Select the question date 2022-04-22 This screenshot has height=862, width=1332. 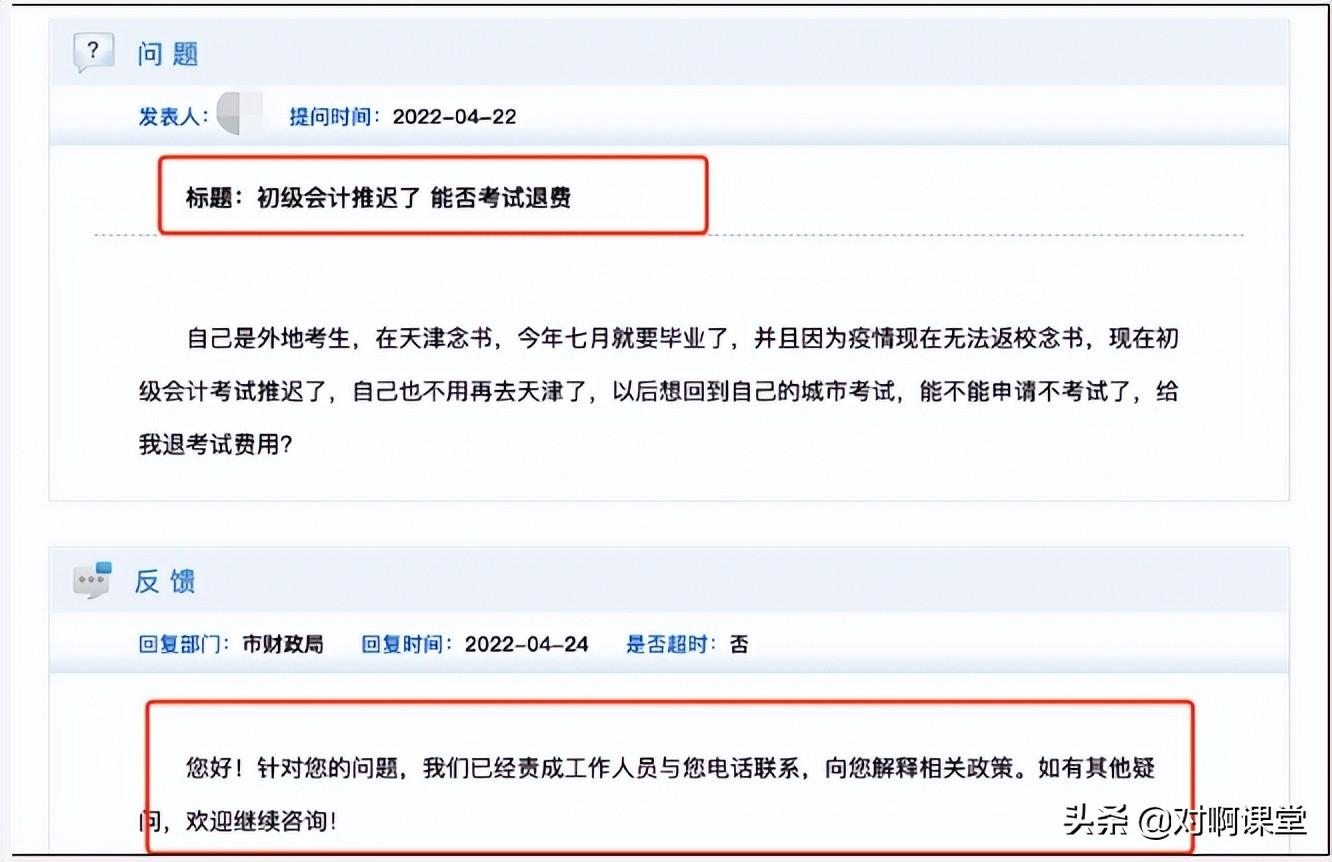pos(455,116)
